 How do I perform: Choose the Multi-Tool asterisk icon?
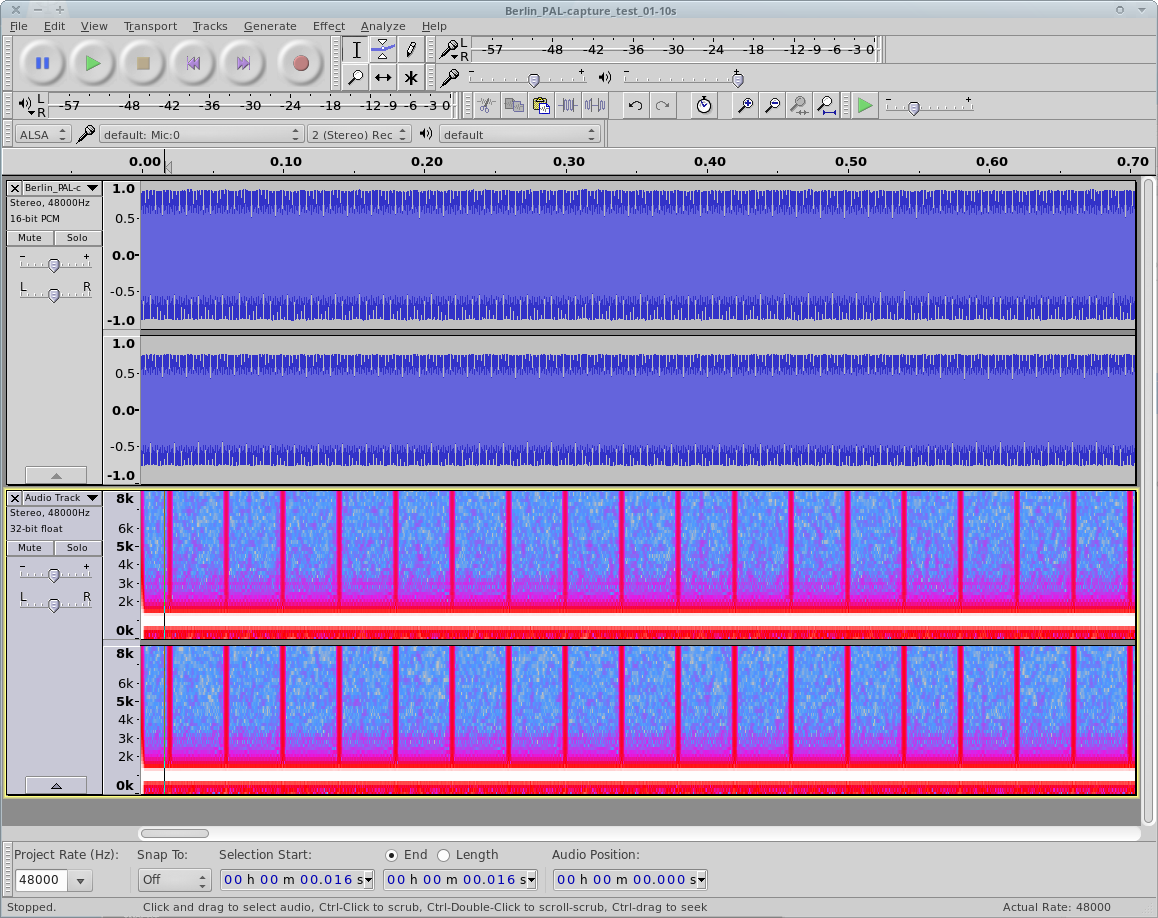(410, 77)
